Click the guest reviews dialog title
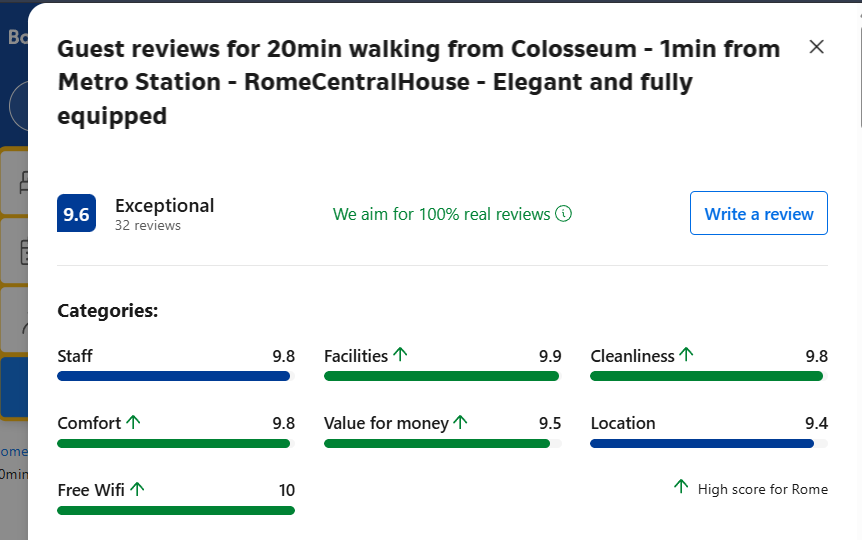The height and width of the screenshot is (540, 862). (419, 82)
